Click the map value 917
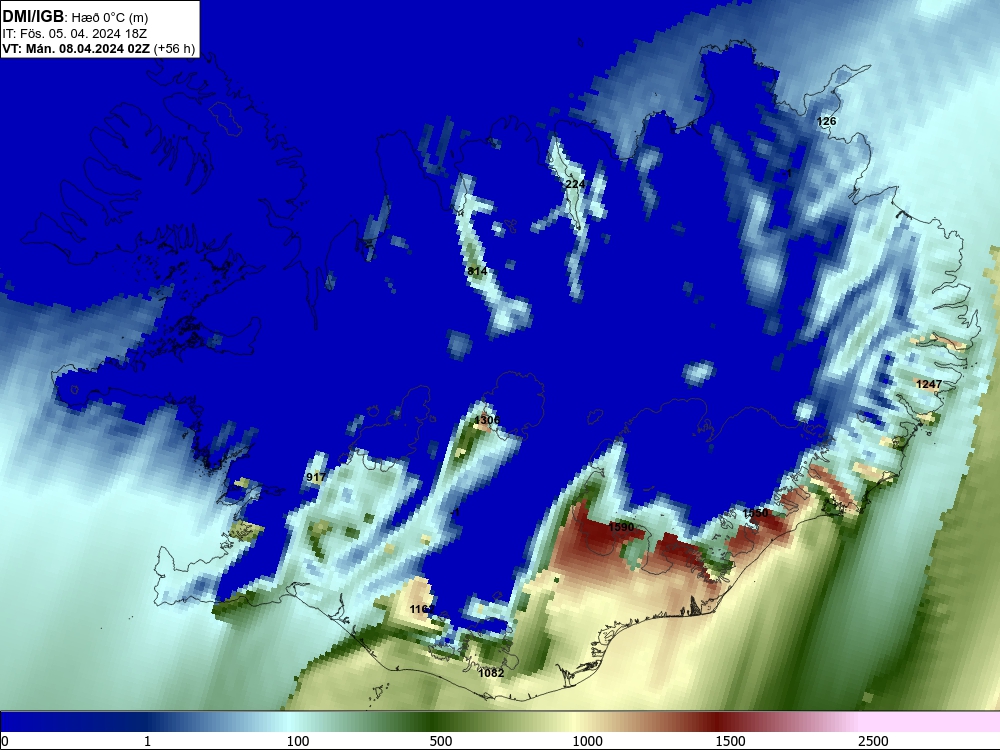 316,477
